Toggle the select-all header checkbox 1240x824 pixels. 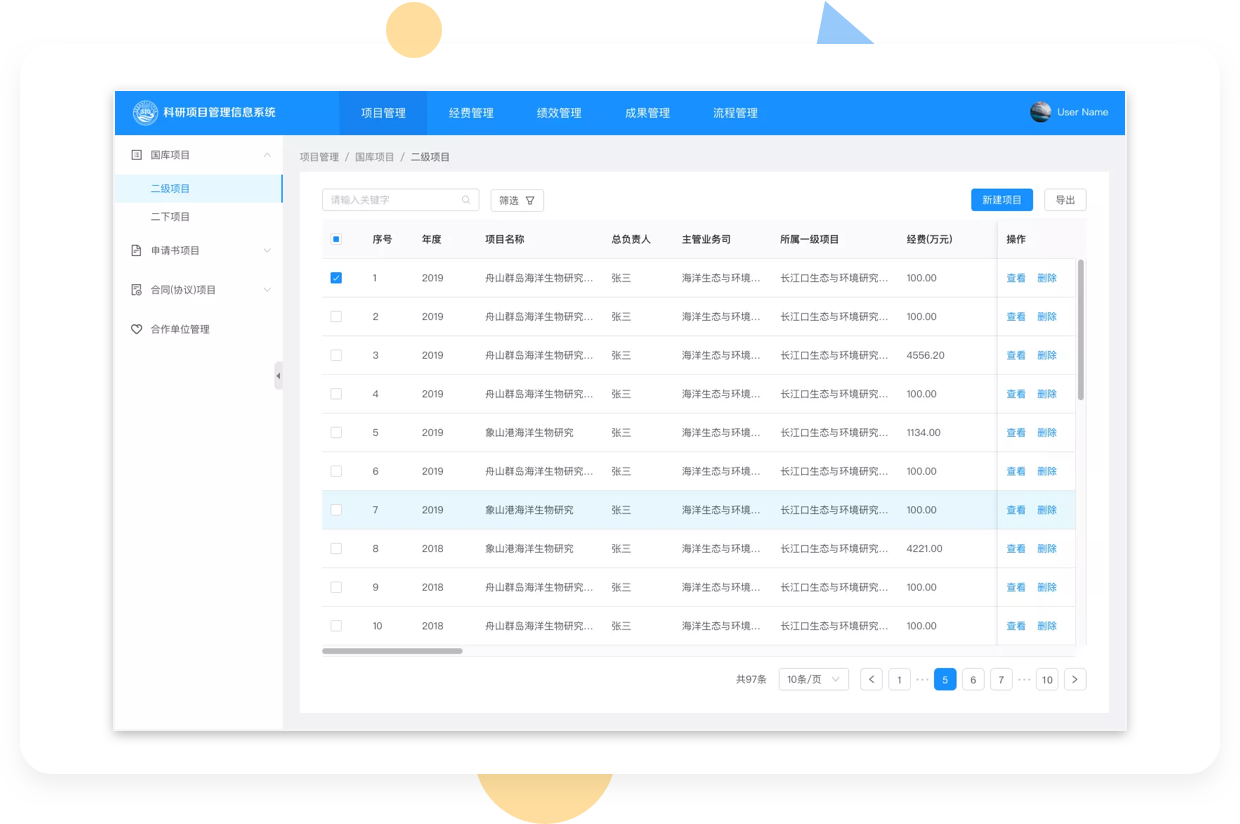pyautogui.click(x=336, y=239)
